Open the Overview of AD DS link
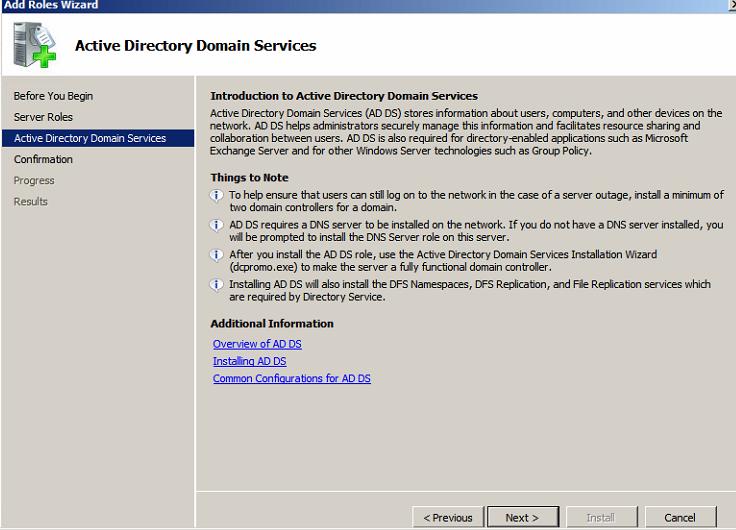This screenshot has height=530, width=736. click(x=257, y=344)
